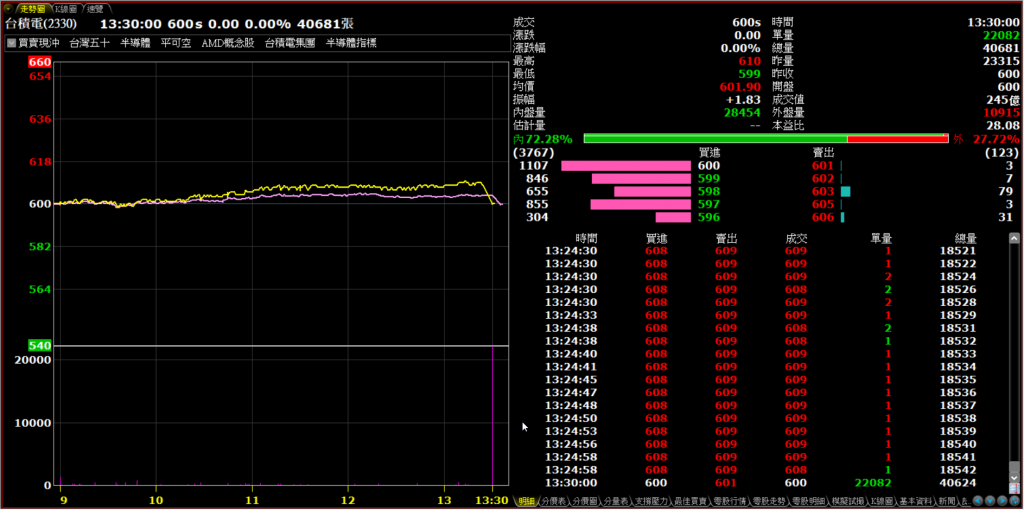Click the 總量 column header in trade list

click(x=965, y=238)
